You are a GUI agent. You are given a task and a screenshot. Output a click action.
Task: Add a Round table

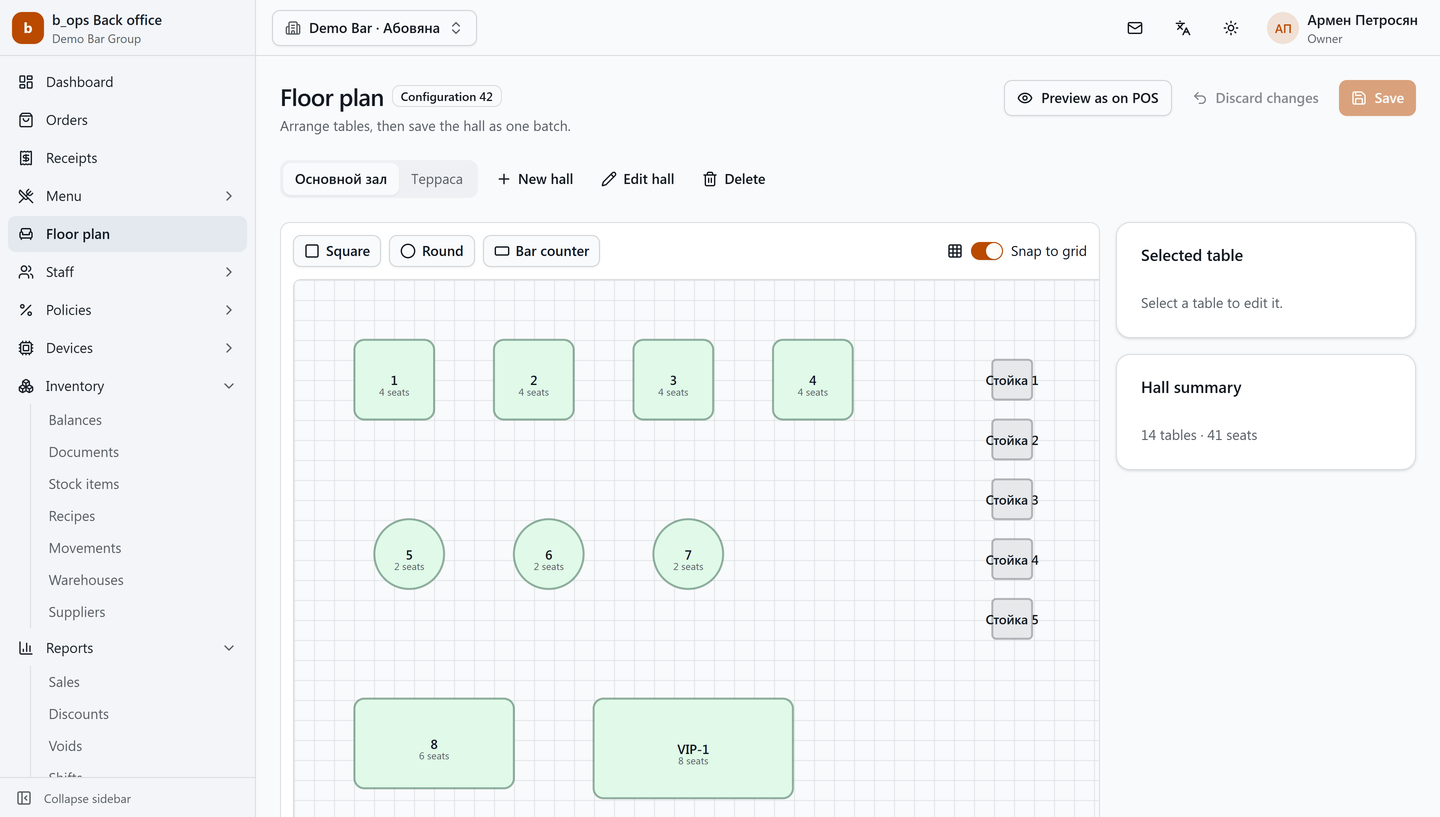click(x=432, y=251)
